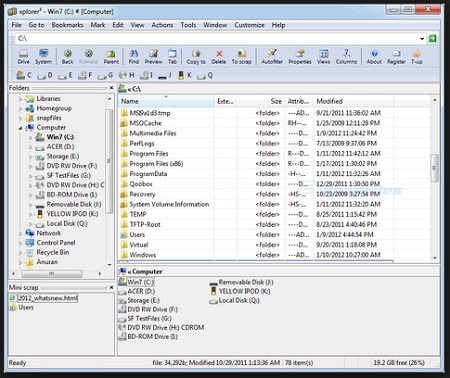The image size is (450, 378).
Task: Expand the Recycle Bin tree node
Action: 20,253
